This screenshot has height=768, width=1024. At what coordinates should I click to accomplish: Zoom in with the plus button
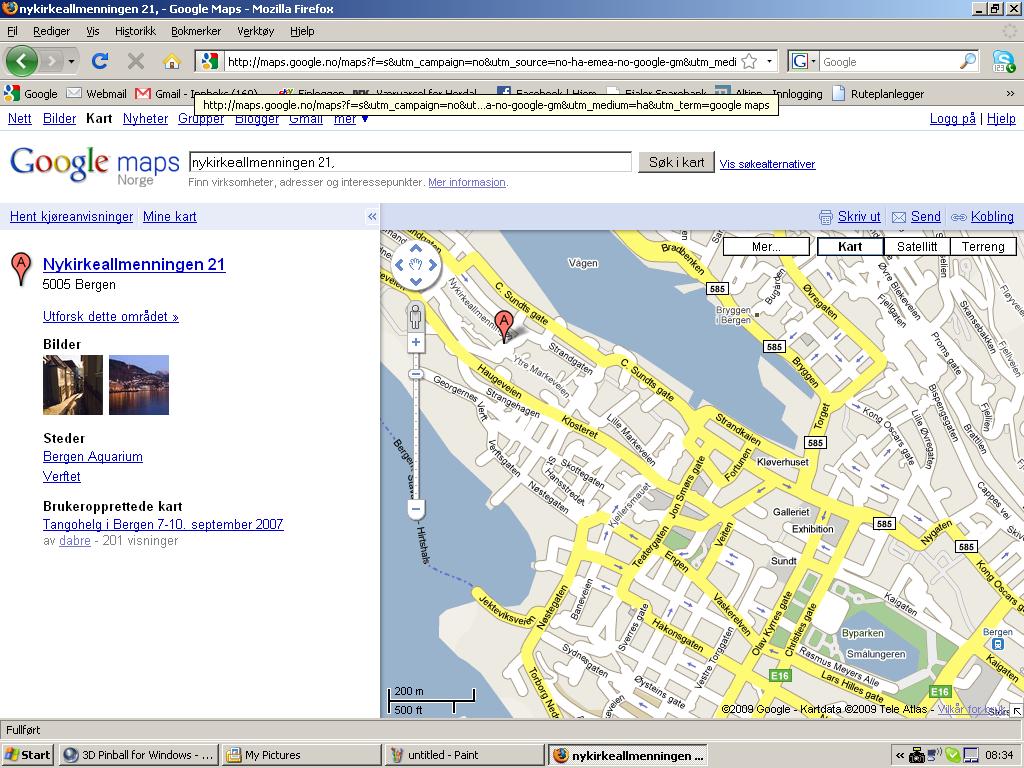click(x=415, y=342)
